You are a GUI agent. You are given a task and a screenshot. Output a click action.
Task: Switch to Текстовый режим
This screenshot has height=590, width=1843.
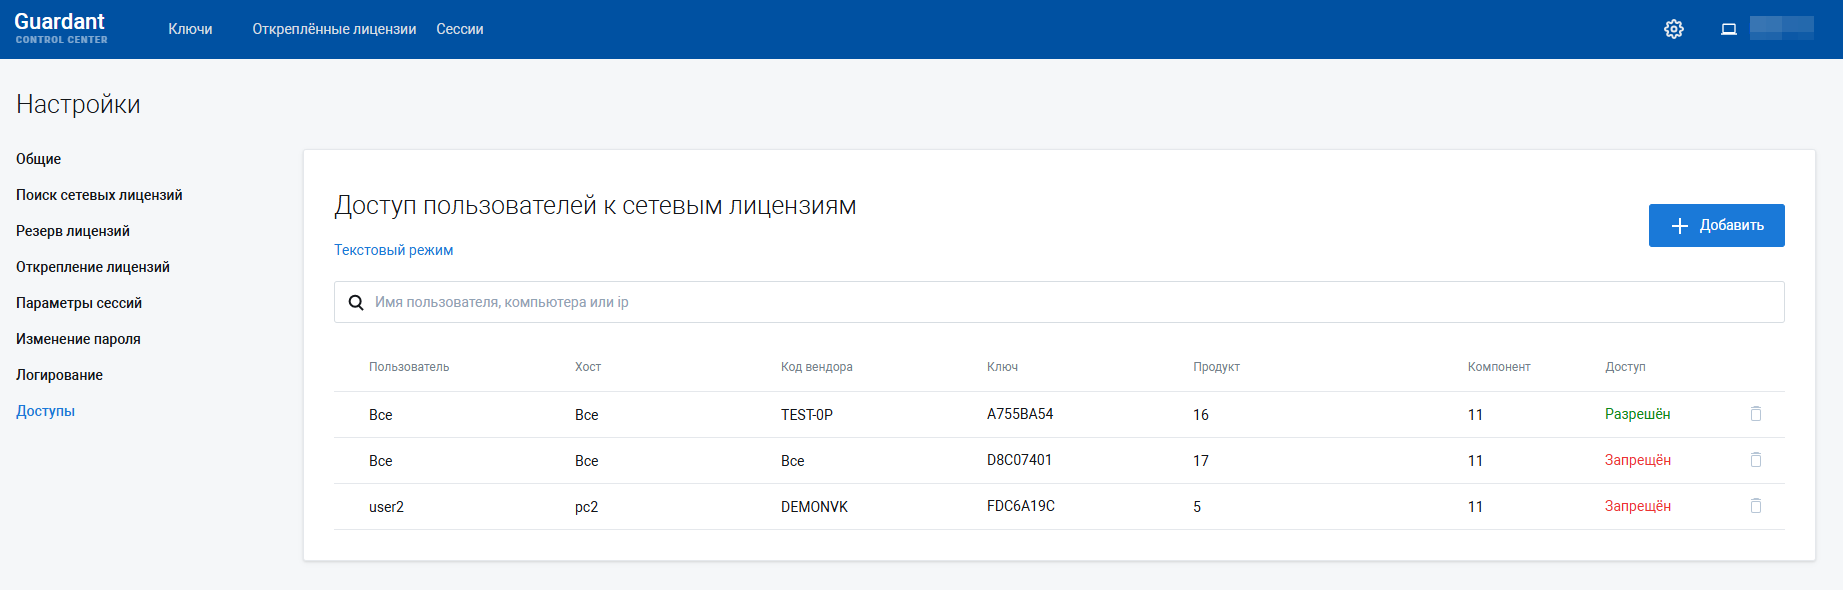[393, 250]
